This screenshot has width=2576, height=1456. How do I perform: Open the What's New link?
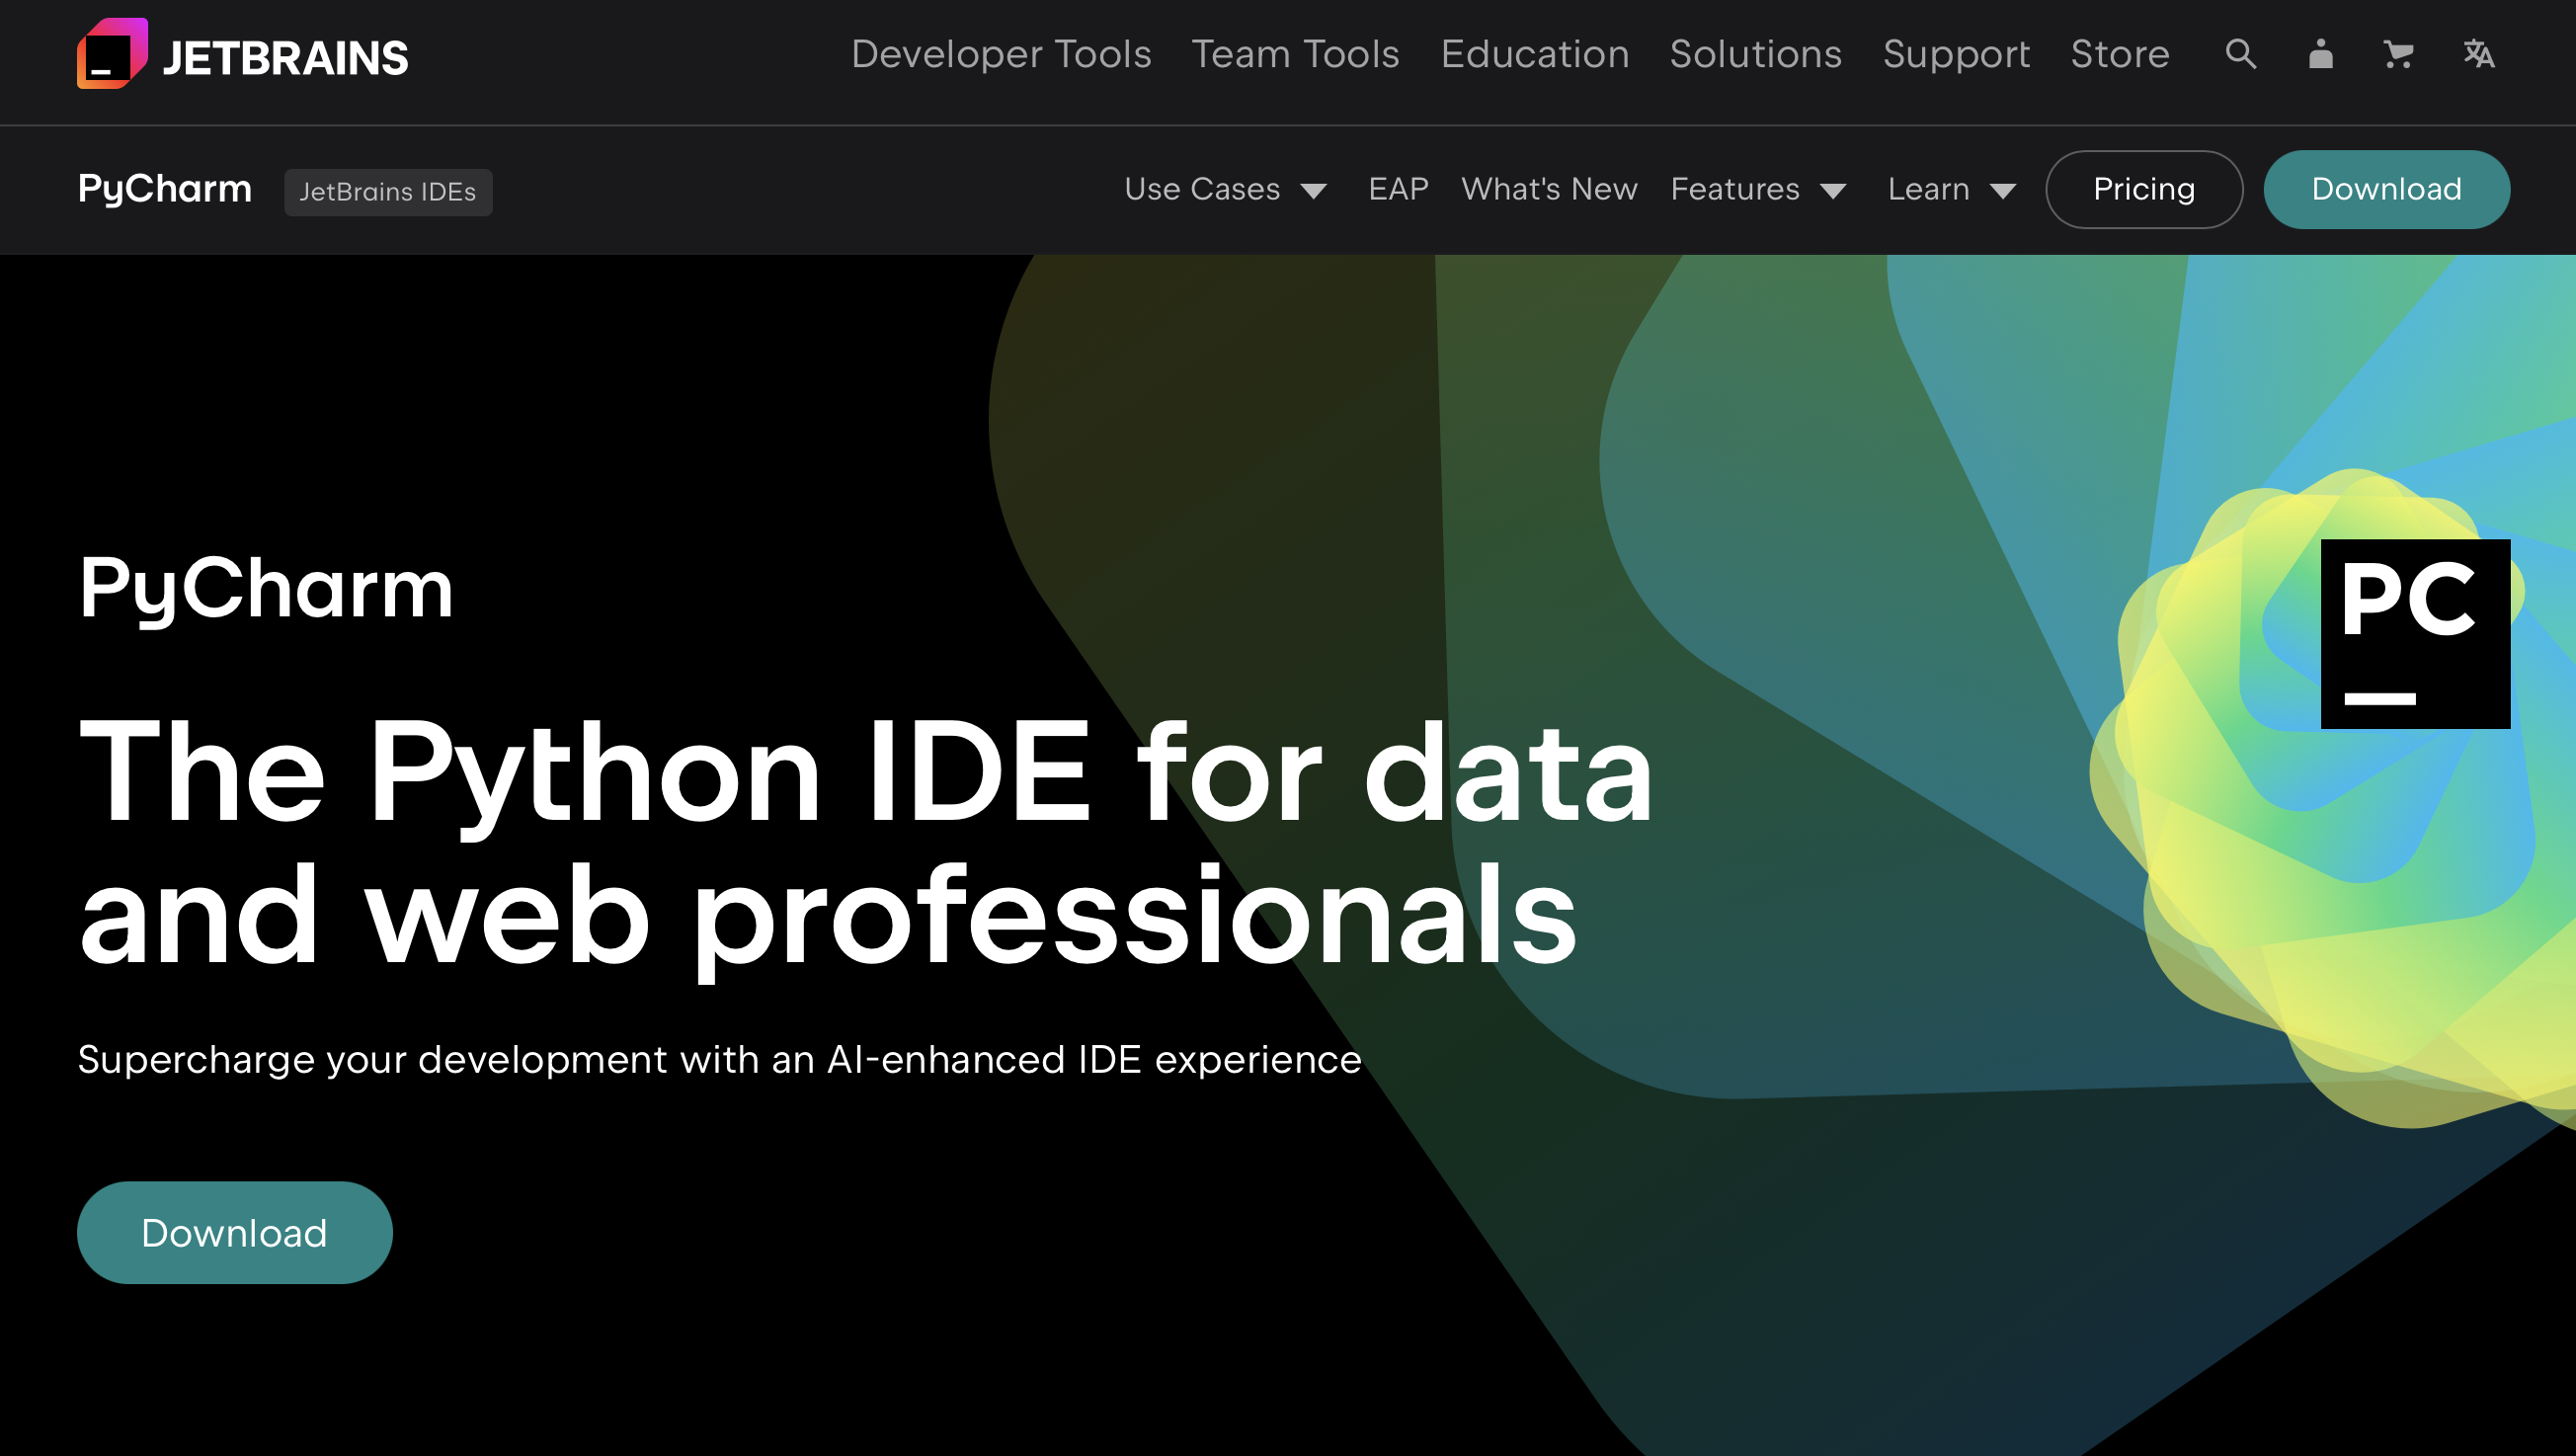coord(1548,189)
